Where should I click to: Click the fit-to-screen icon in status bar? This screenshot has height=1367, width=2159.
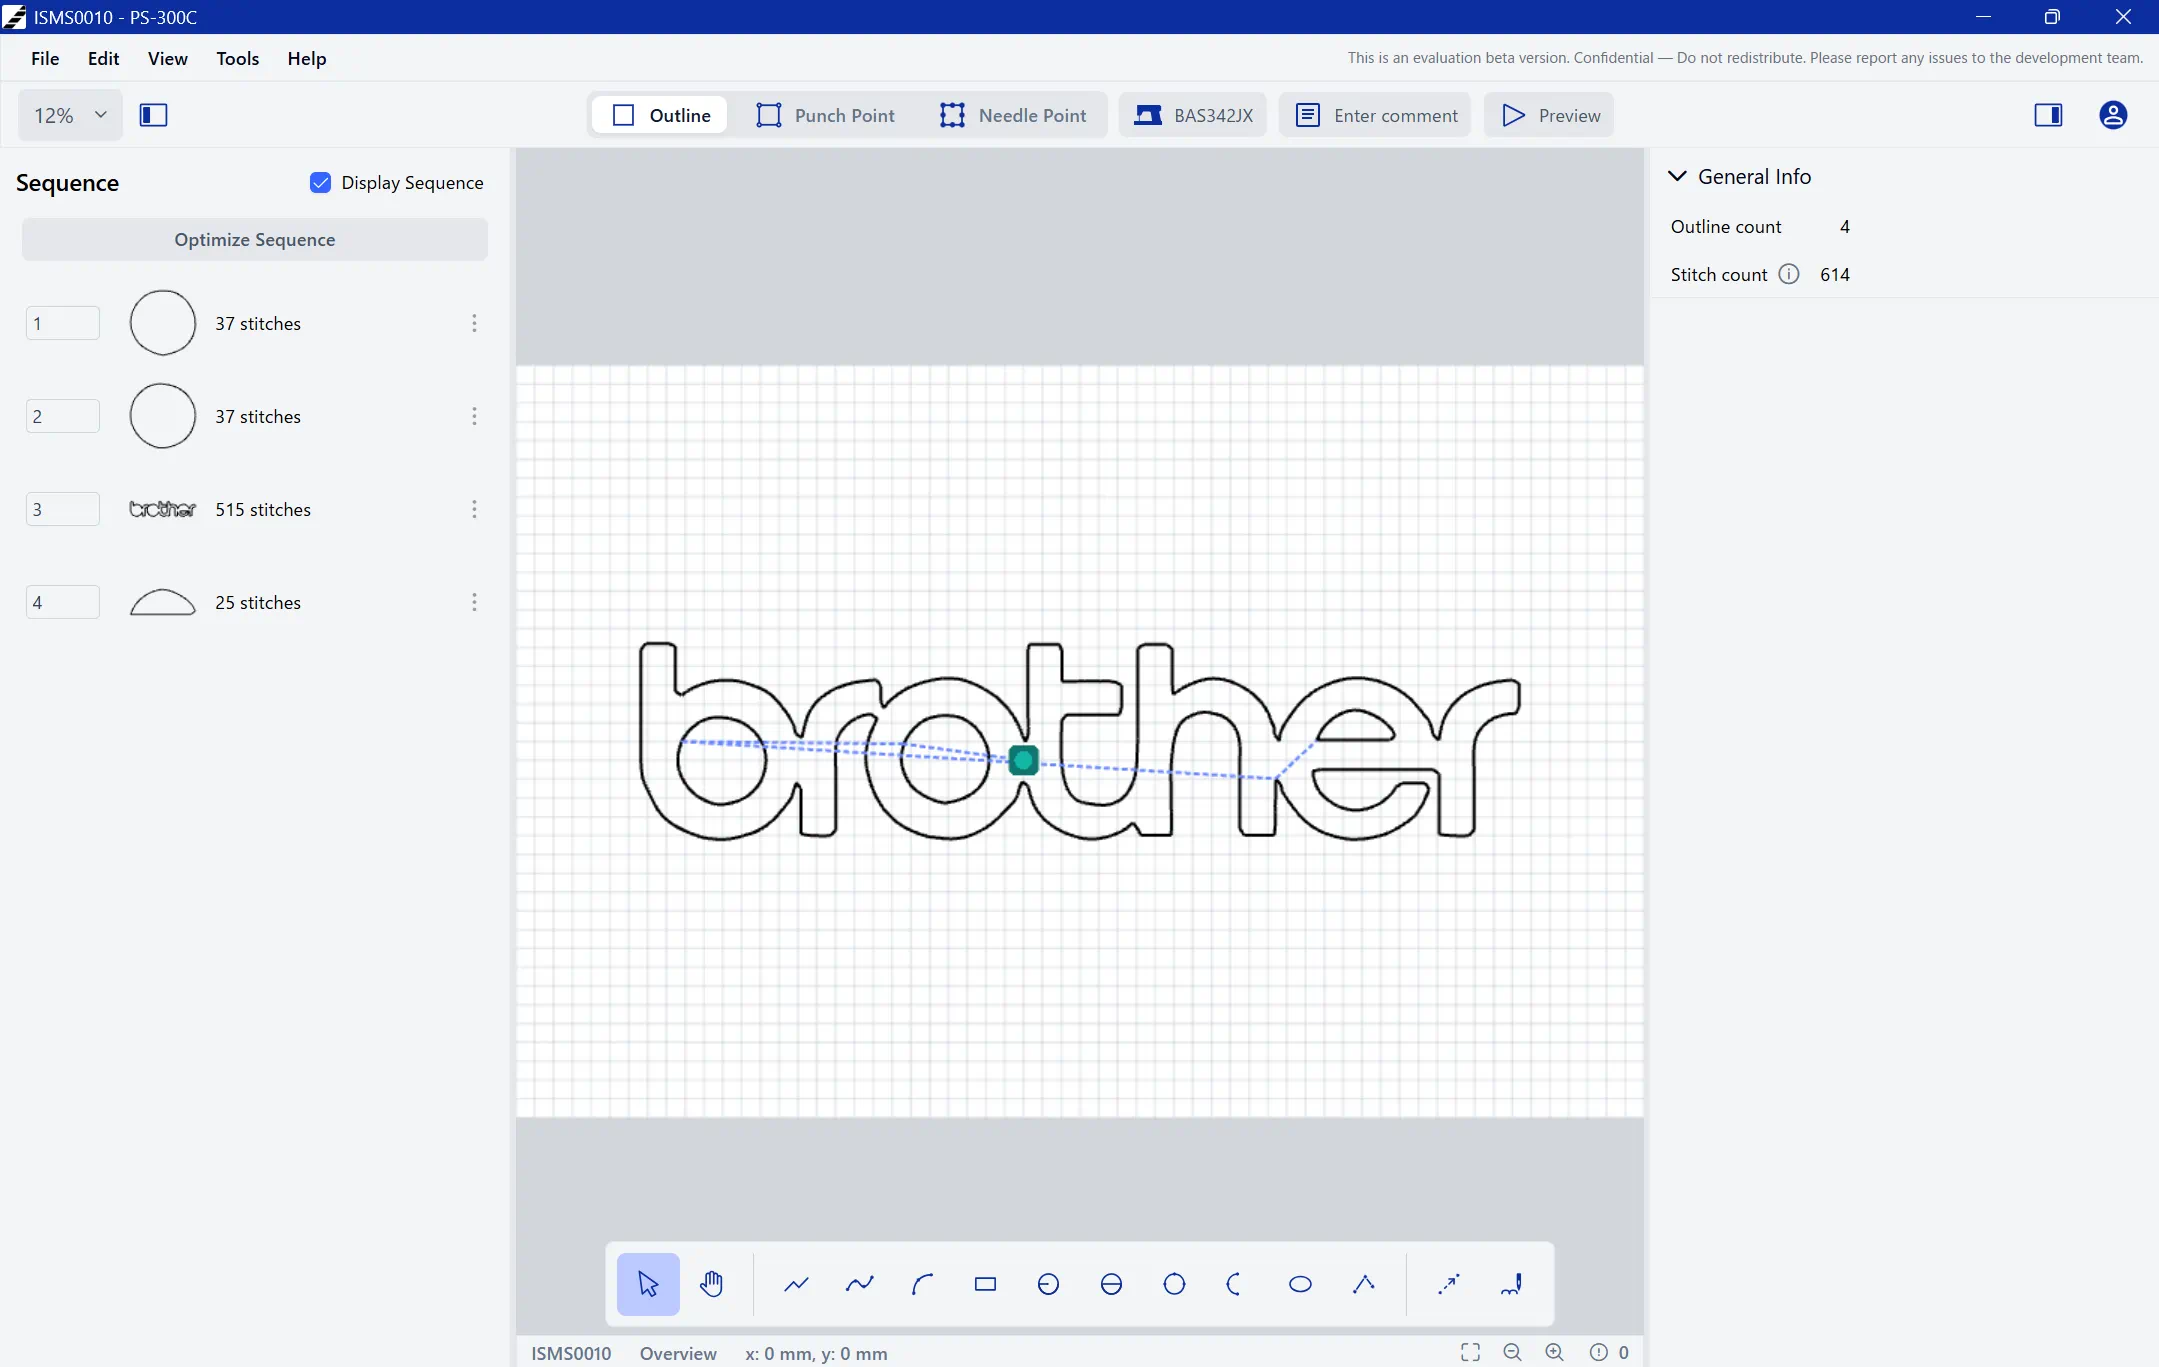tap(1470, 1352)
